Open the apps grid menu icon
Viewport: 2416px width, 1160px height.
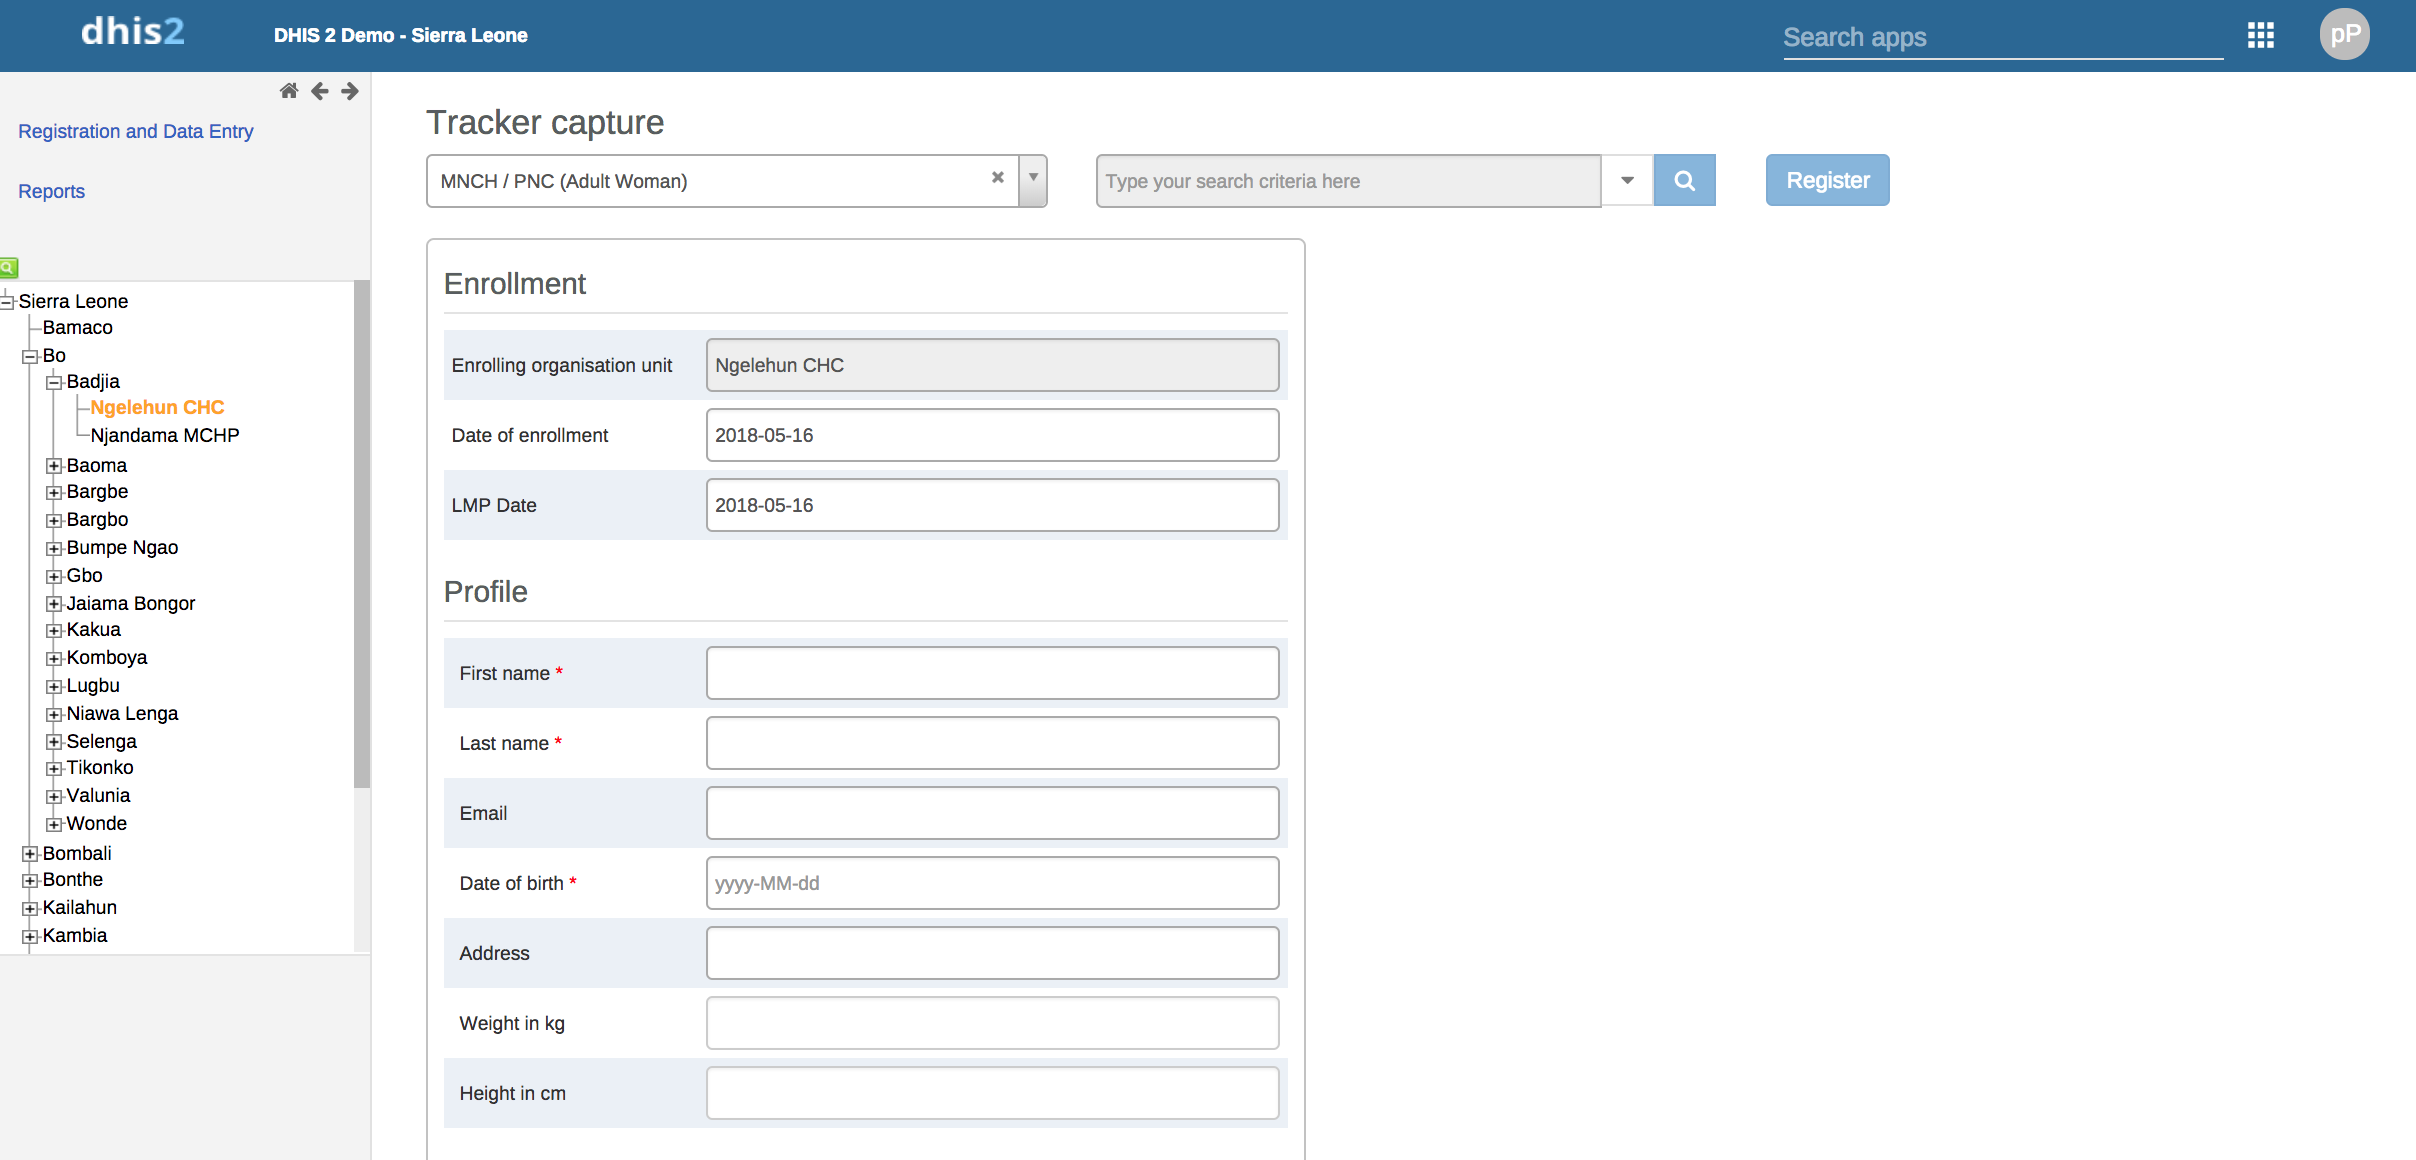(x=2260, y=36)
